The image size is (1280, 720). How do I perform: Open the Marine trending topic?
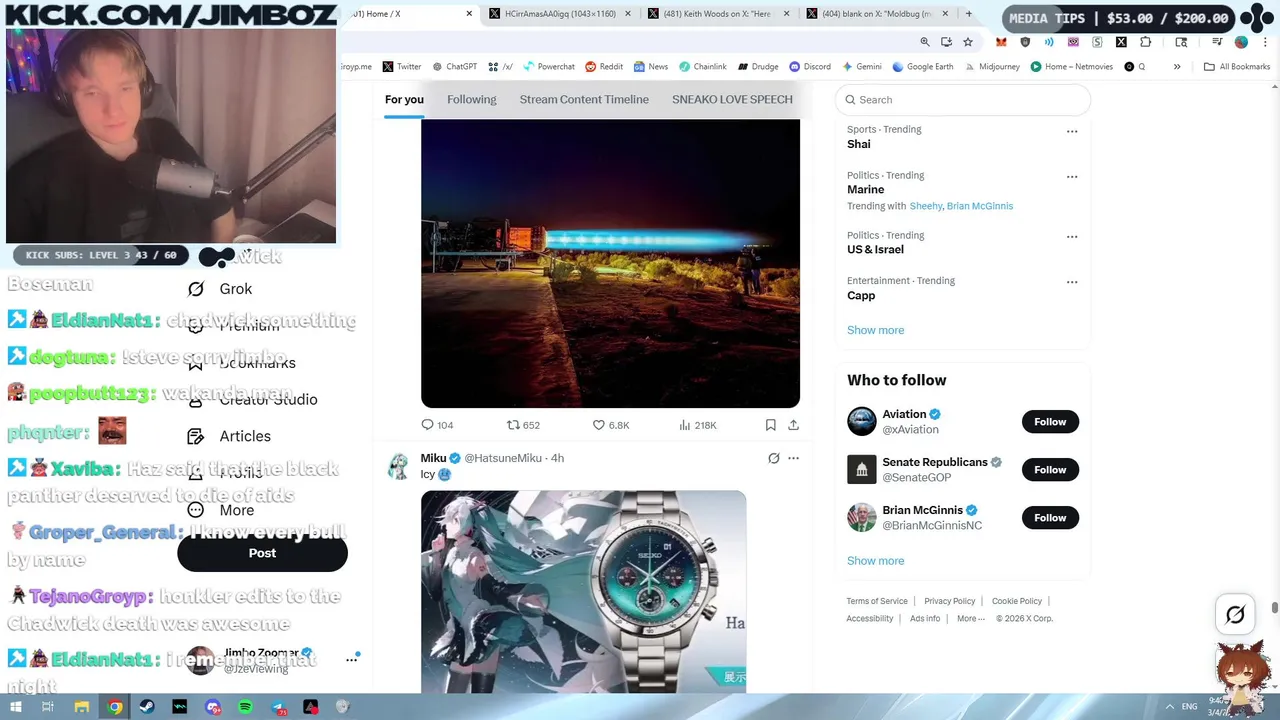tap(865, 190)
